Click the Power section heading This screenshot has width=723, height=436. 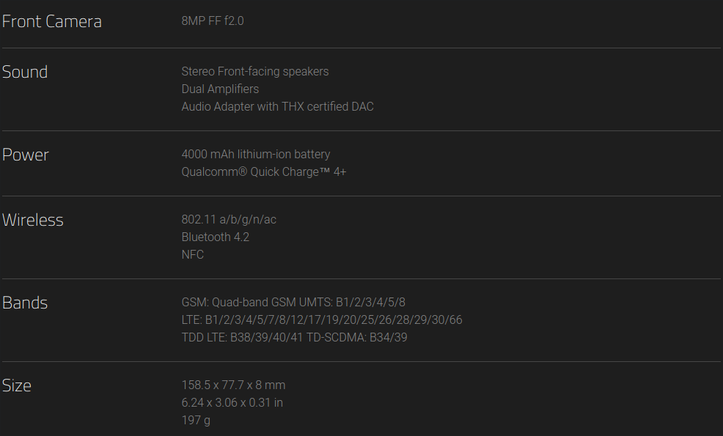[x=25, y=155]
